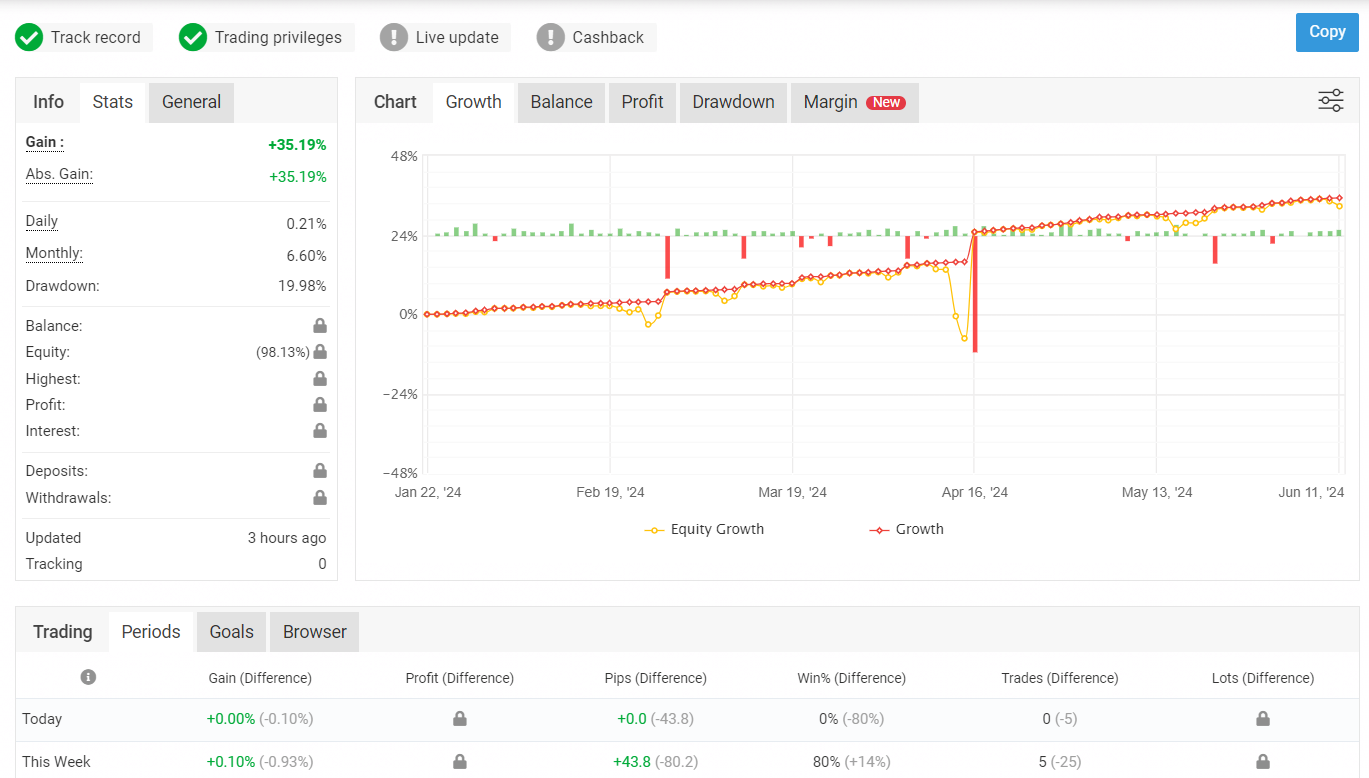Click the Lots lock icon in This Week row
The image size is (1369, 778).
[x=1263, y=762]
